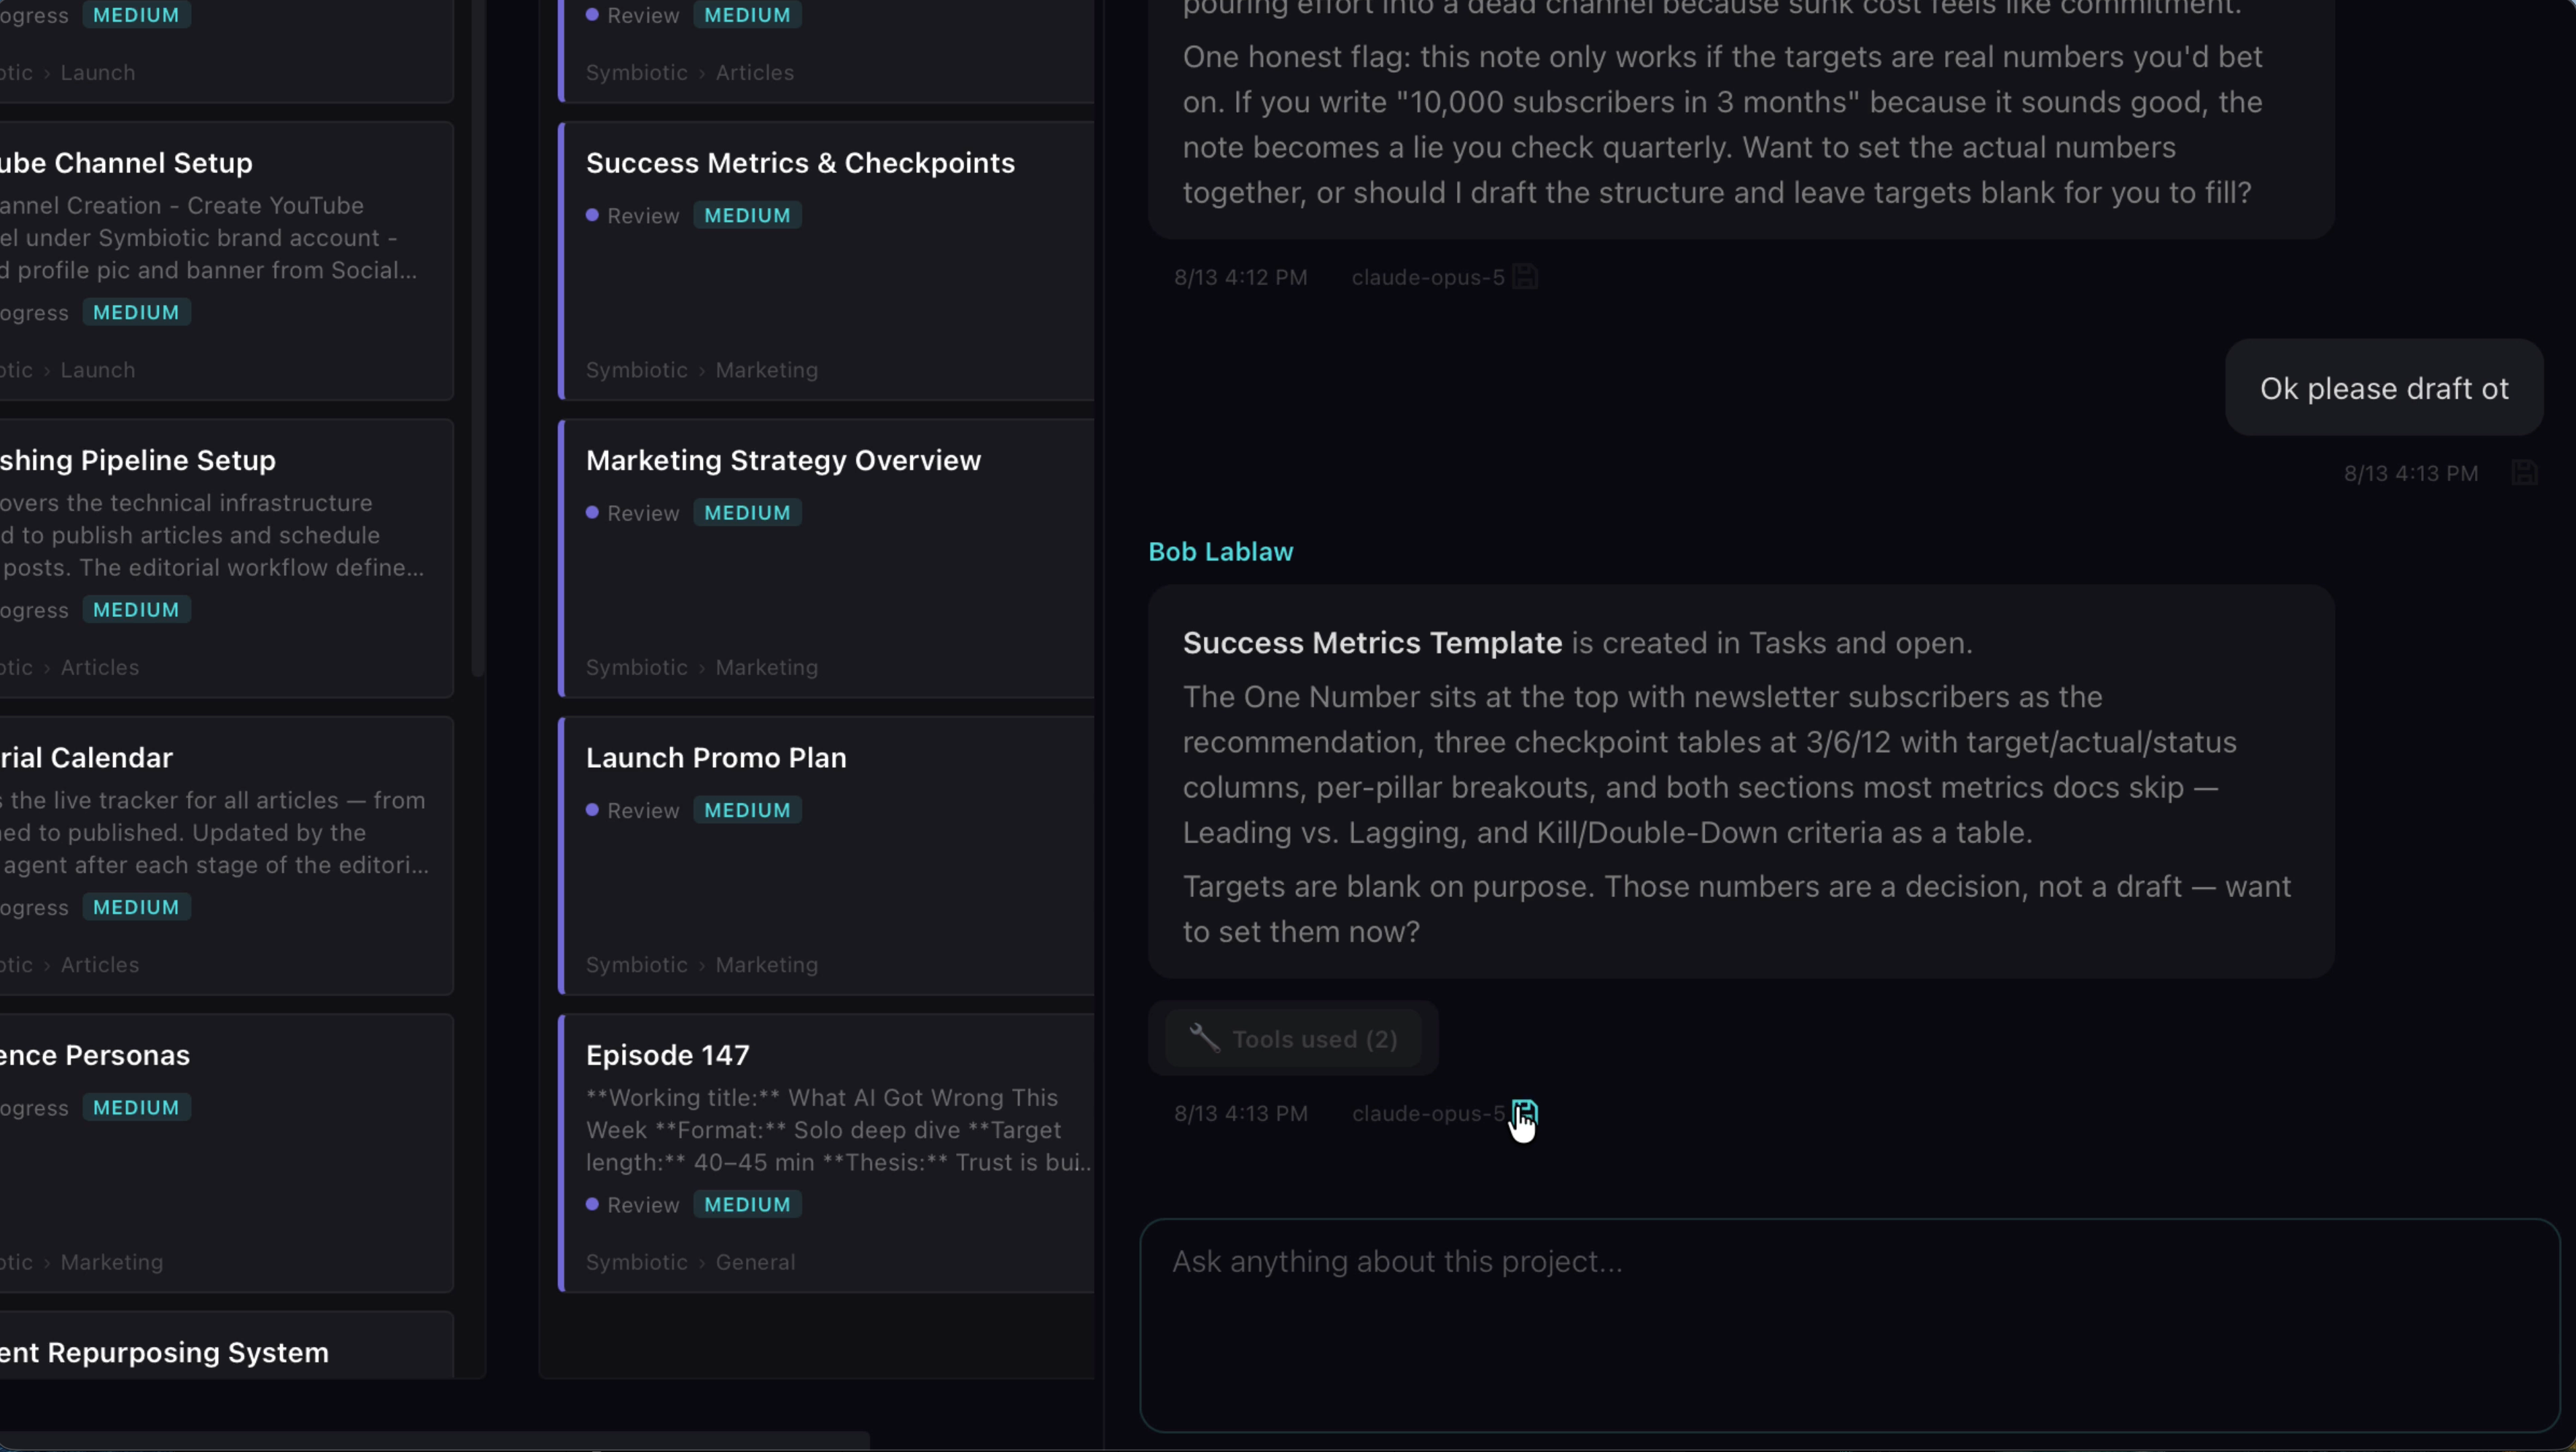
Task: Click the Symbiotic breadcrumb on Marketing Strategy Overview card
Action: tap(636, 667)
